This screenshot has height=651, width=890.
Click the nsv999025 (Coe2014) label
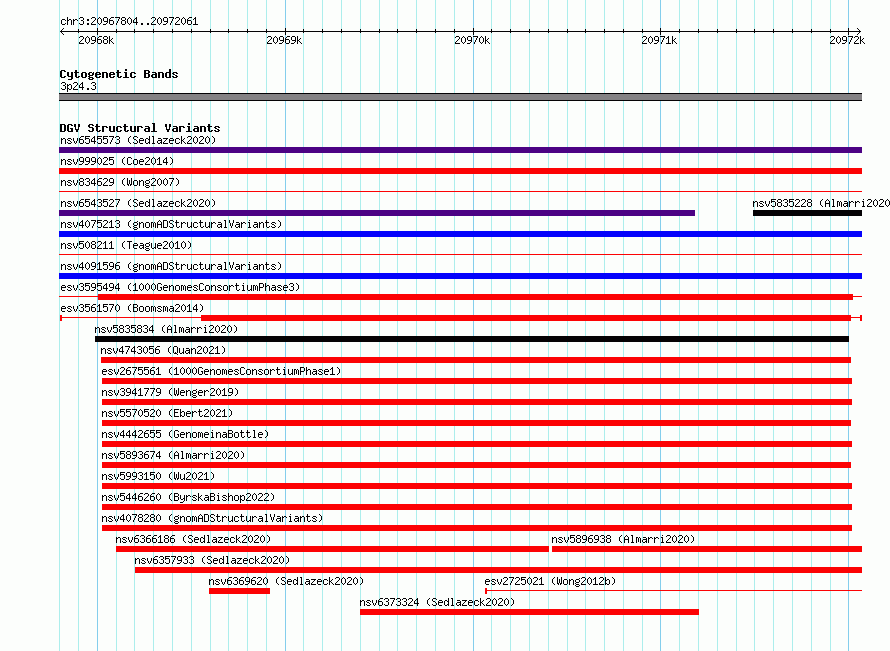(x=117, y=161)
